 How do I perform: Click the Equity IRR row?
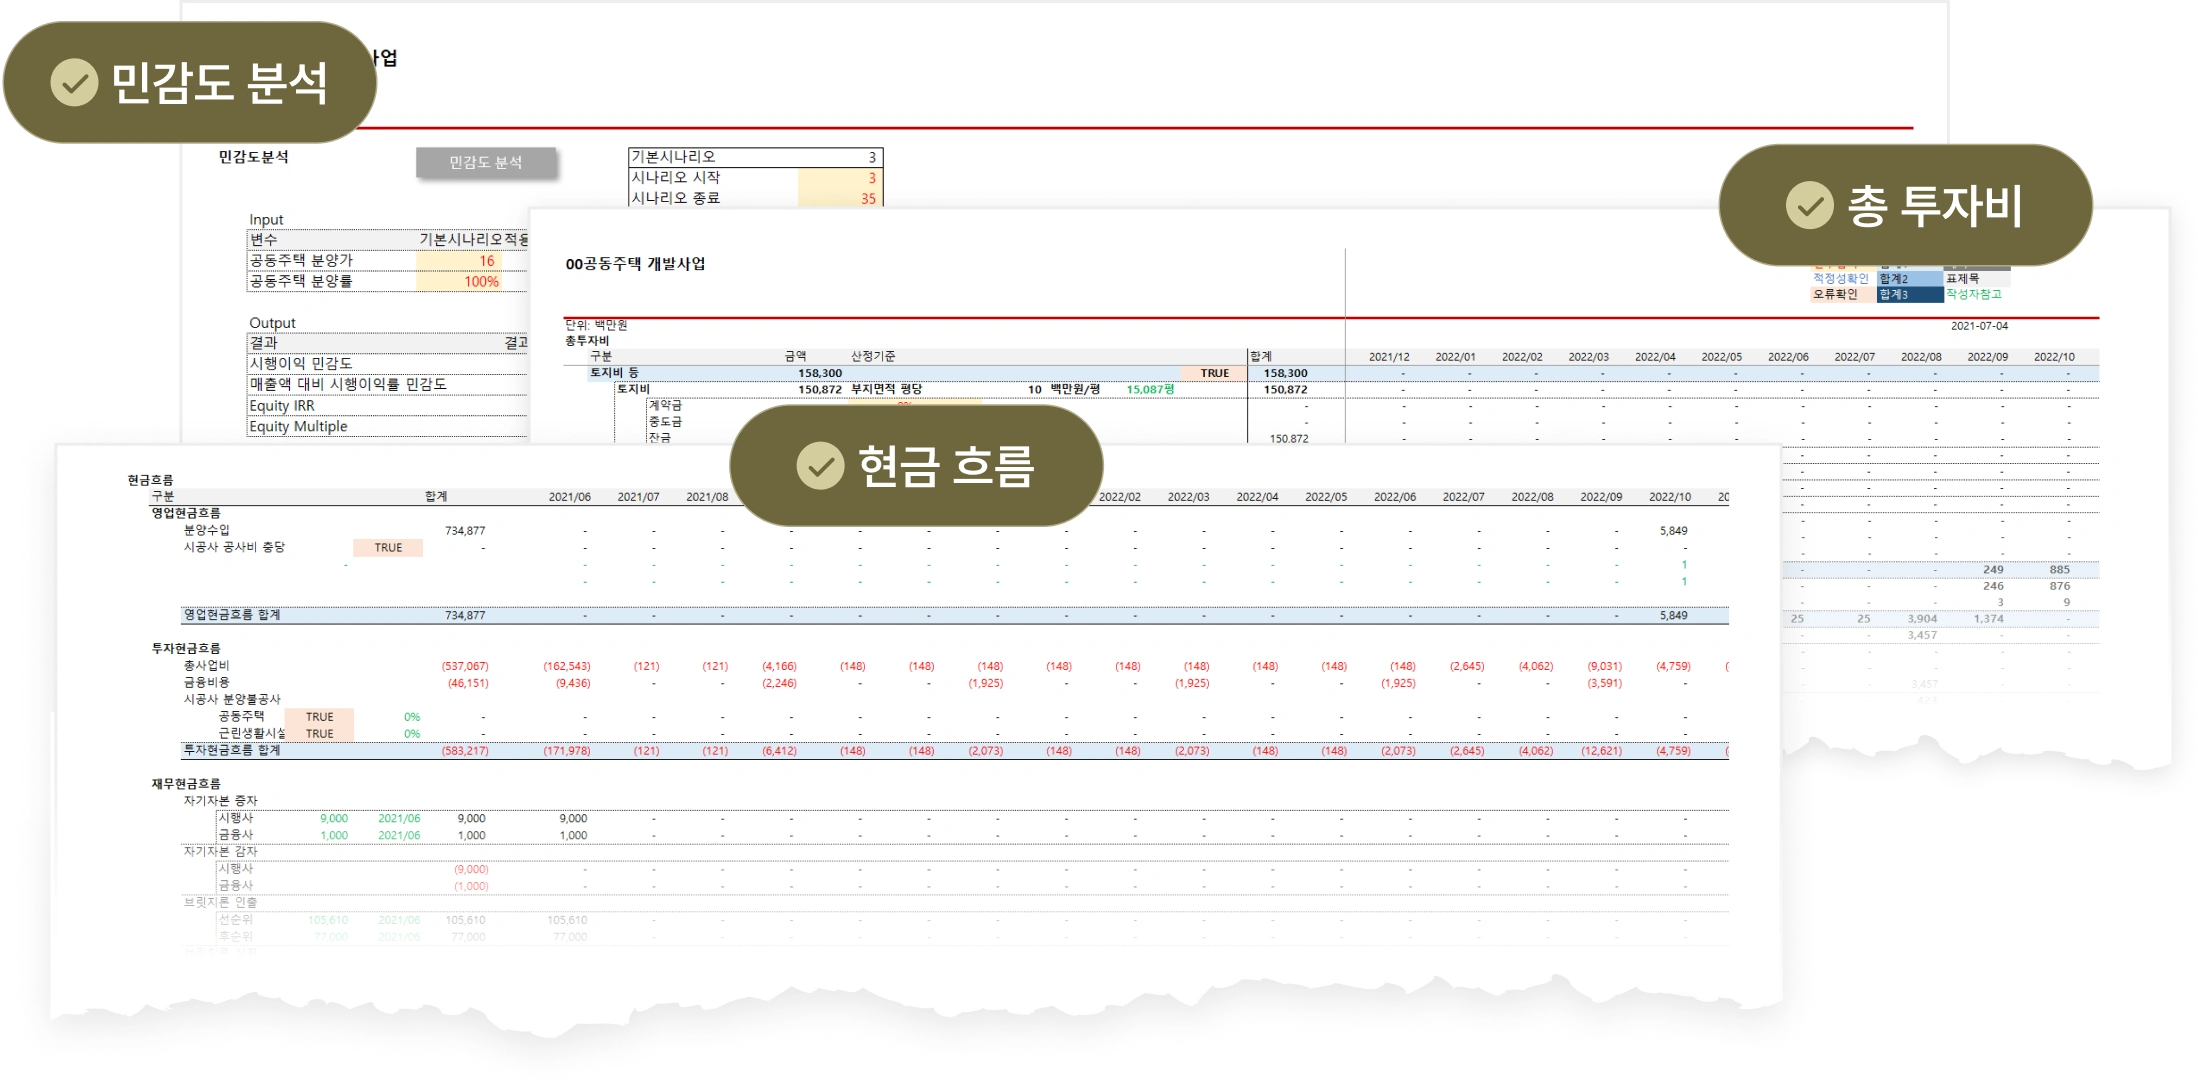tap(387, 405)
